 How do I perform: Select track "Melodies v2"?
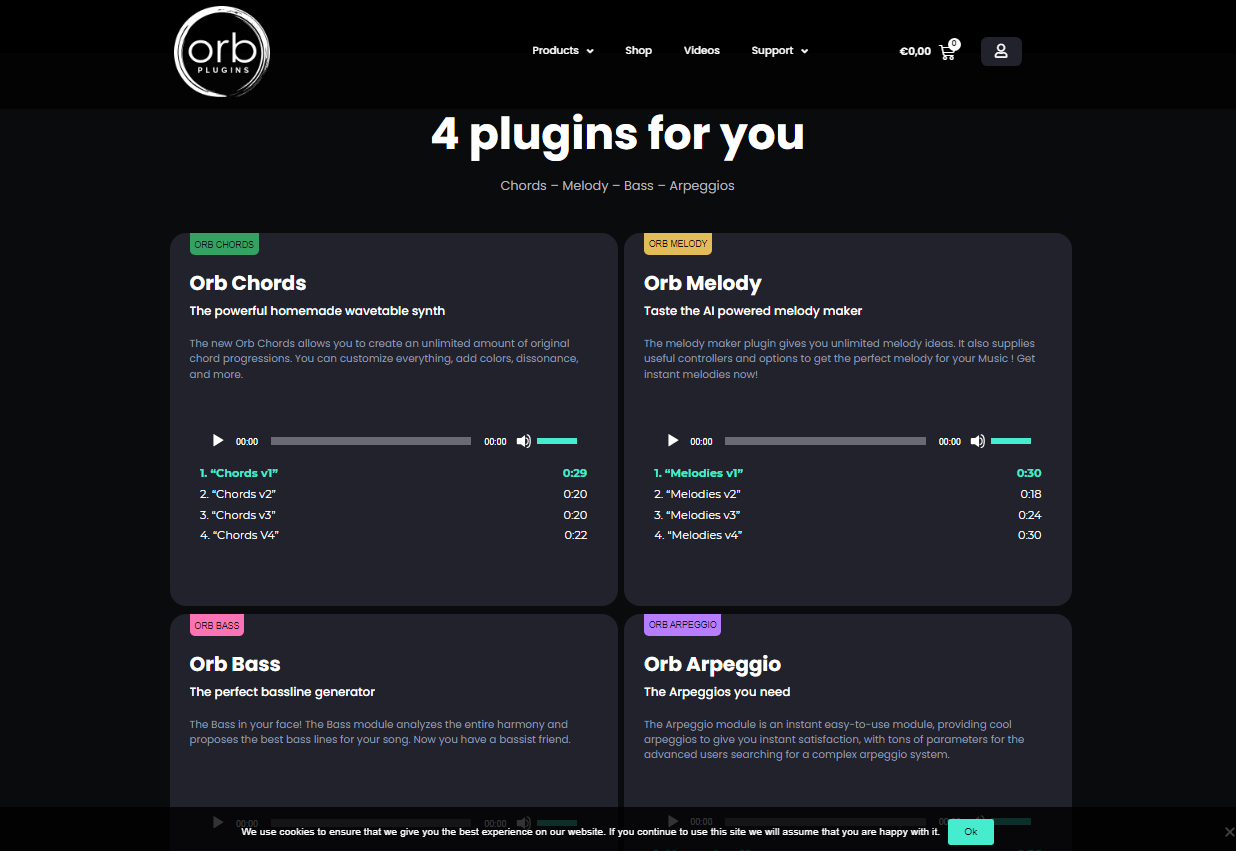[x=697, y=494]
